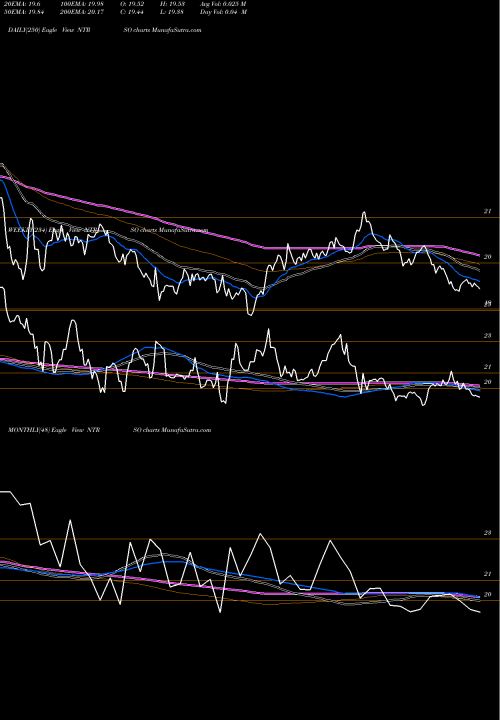Click the 200EMA: 20.17 value

81,12
